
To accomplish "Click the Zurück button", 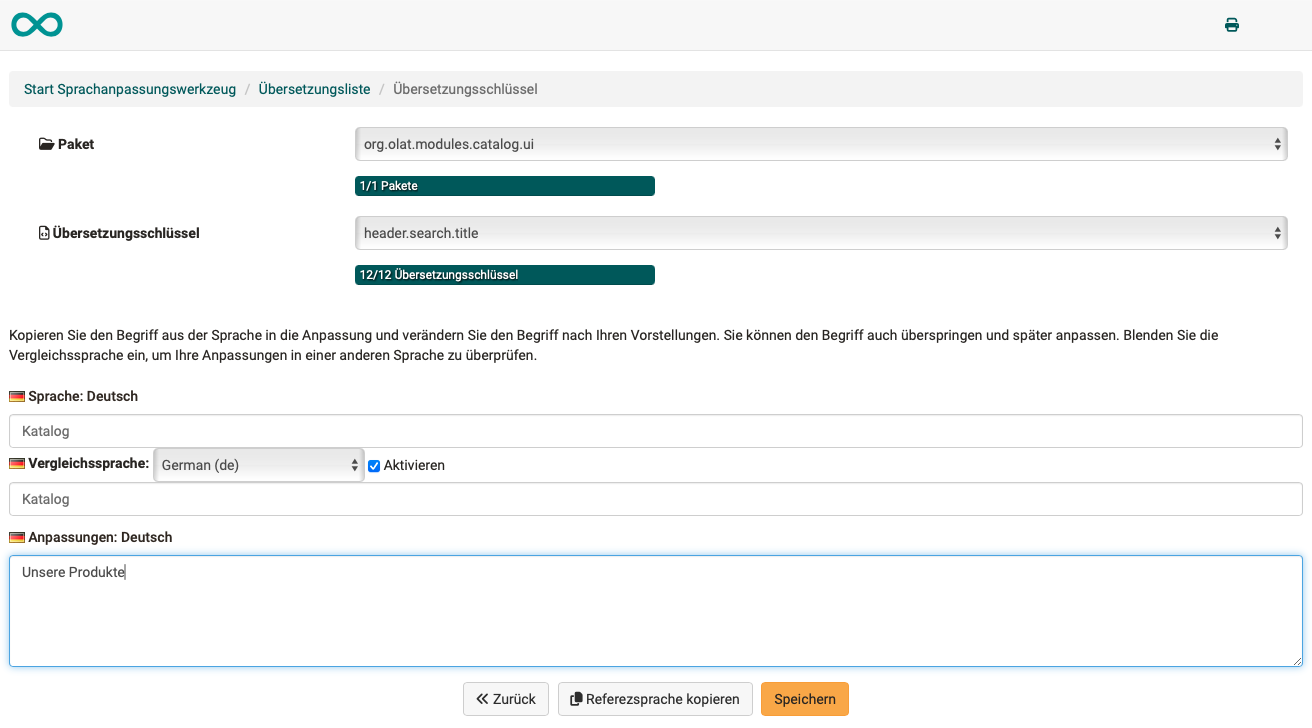I will [505, 699].
